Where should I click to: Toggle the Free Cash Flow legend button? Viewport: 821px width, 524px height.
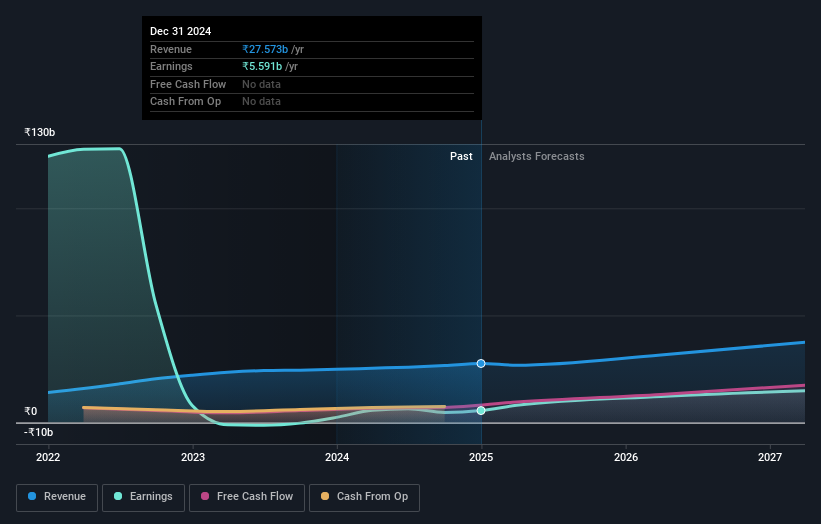(x=247, y=497)
